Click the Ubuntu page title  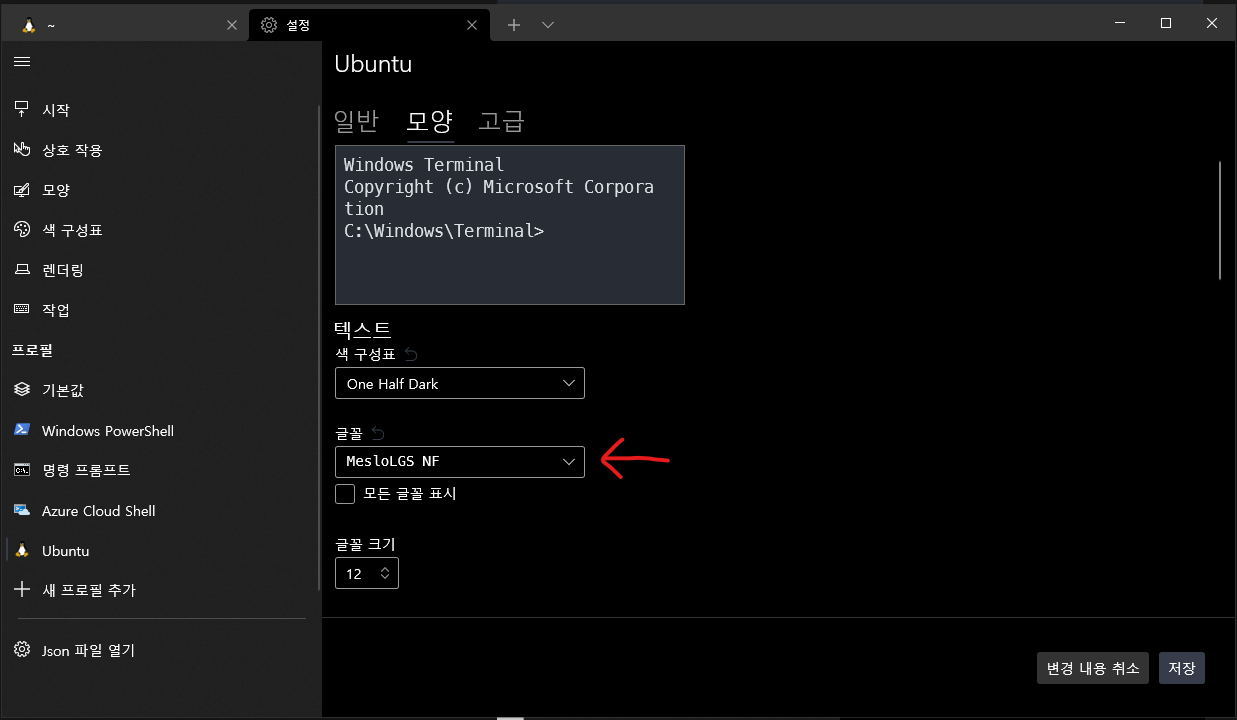click(373, 64)
